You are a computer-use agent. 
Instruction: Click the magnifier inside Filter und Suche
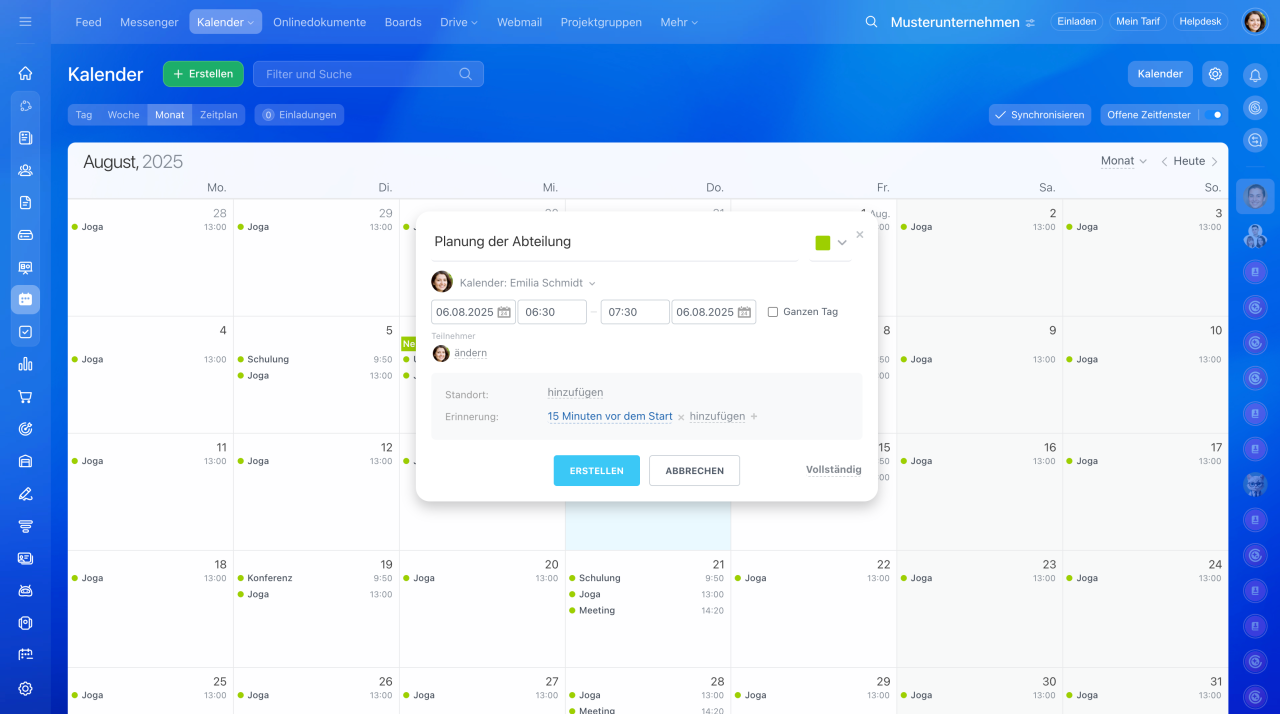pos(466,74)
